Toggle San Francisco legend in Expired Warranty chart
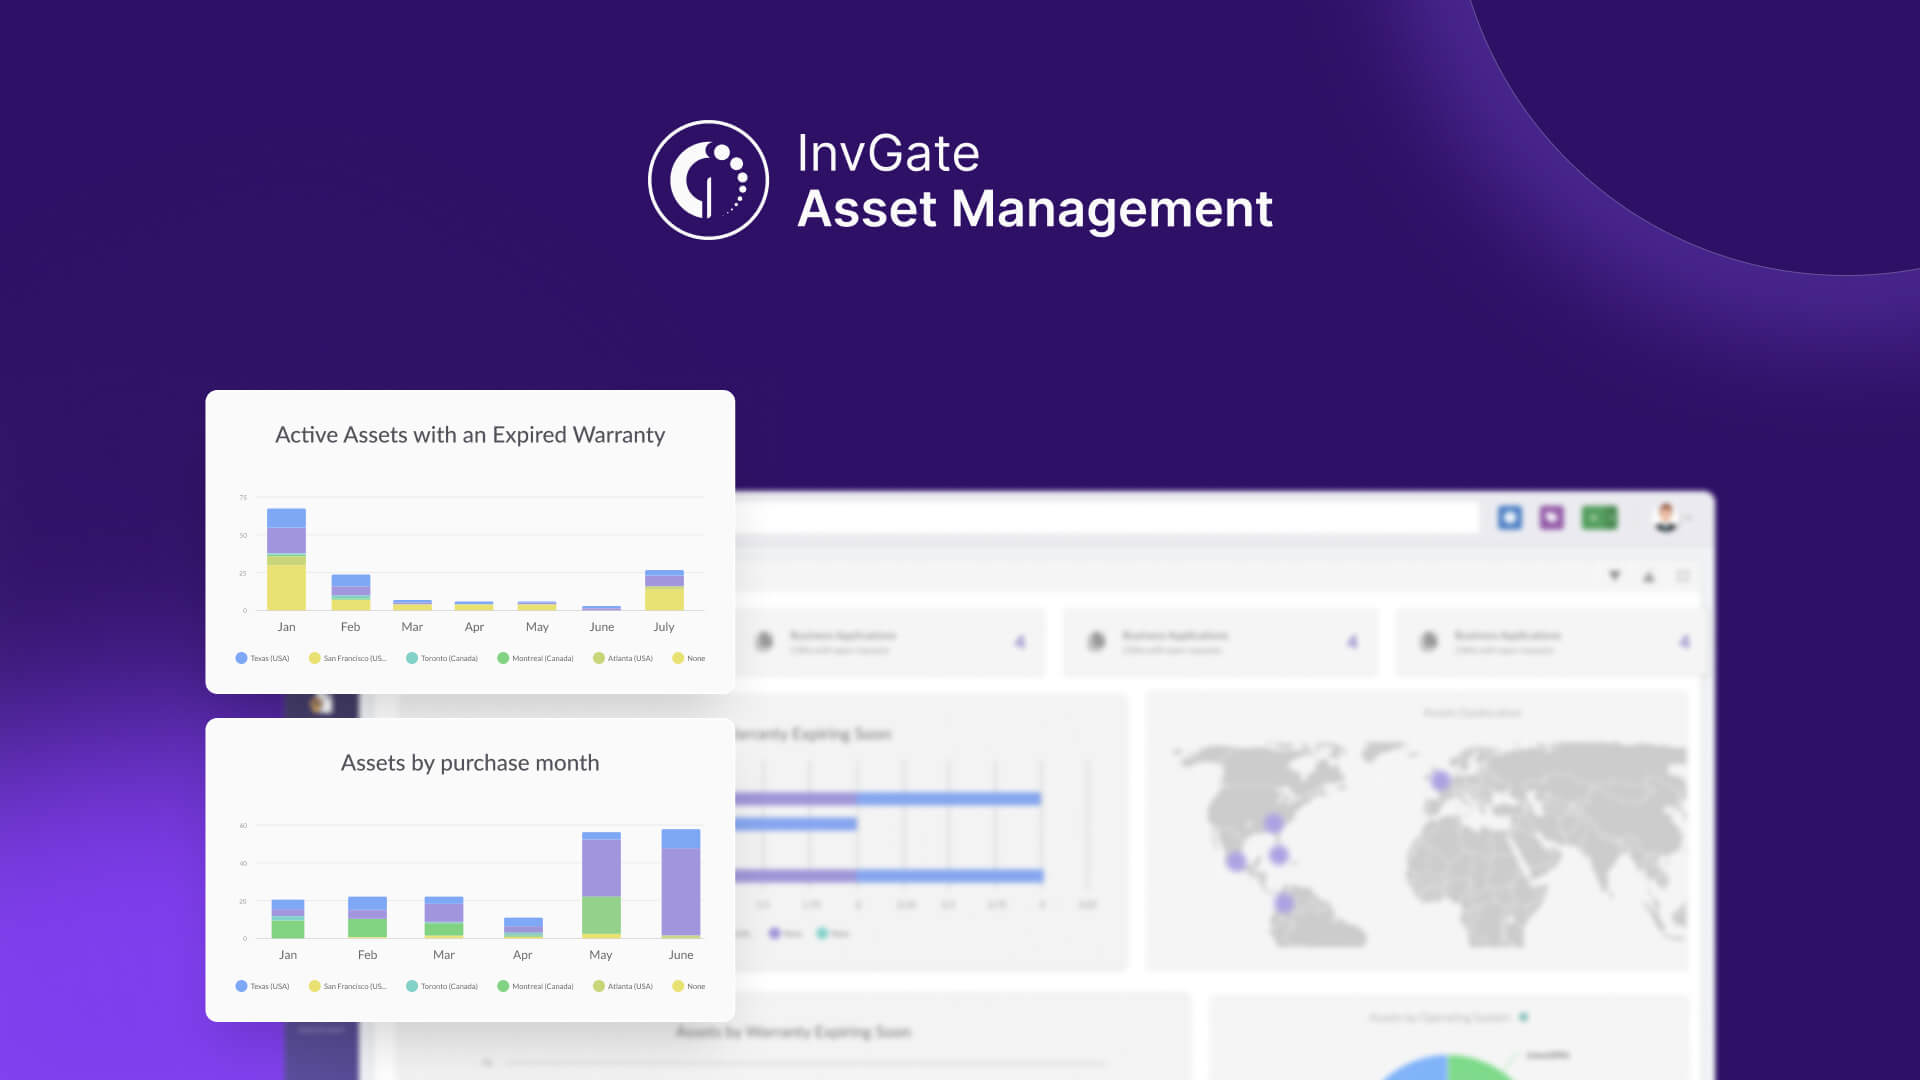Viewport: 1920px width, 1080px height. coord(347,658)
